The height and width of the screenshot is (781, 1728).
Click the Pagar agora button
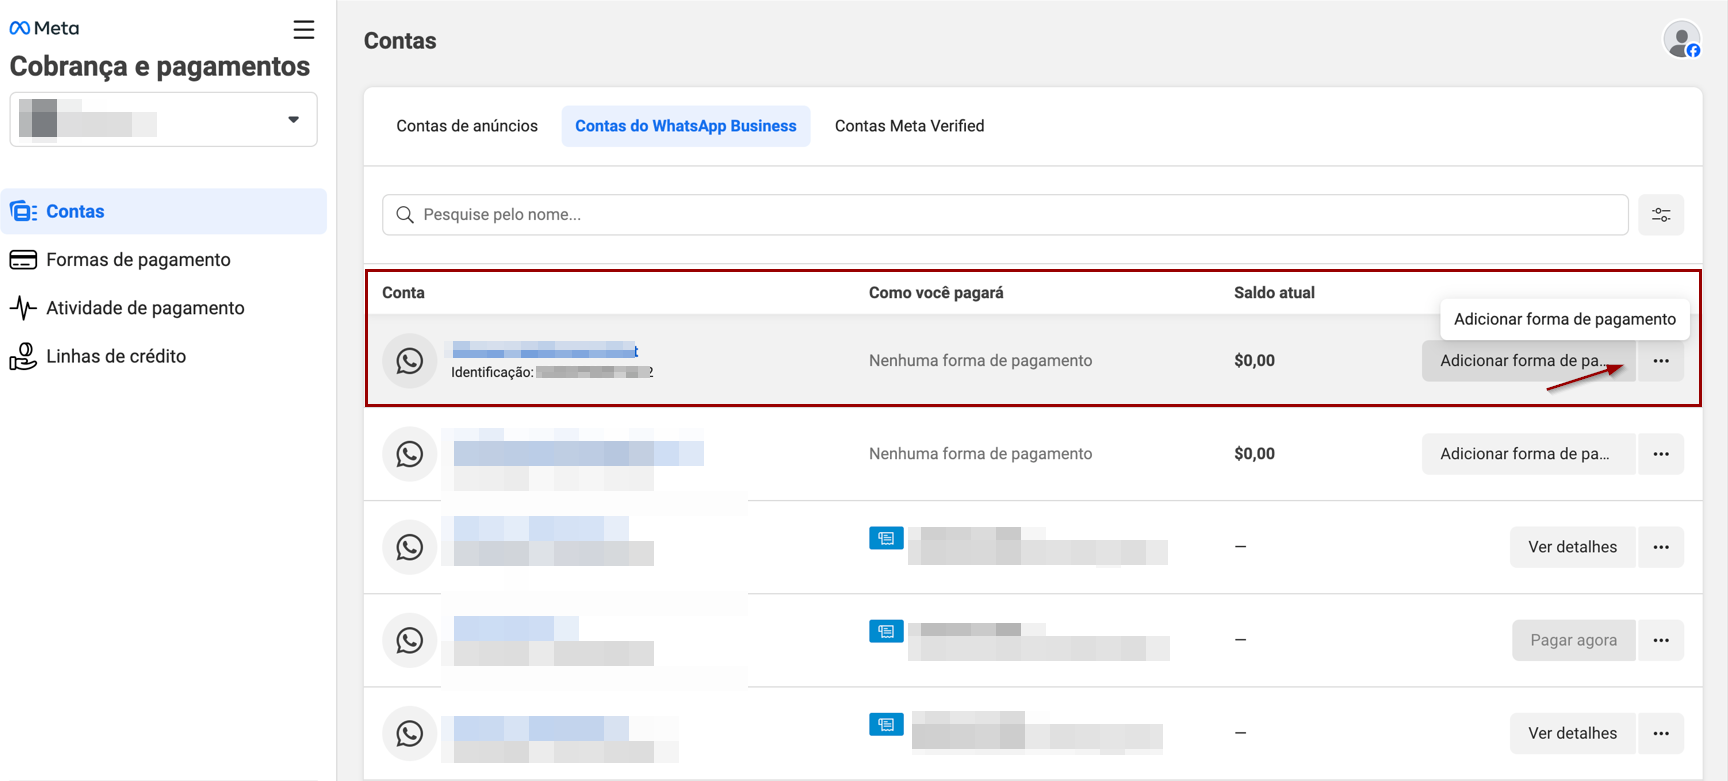point(1573,640)
